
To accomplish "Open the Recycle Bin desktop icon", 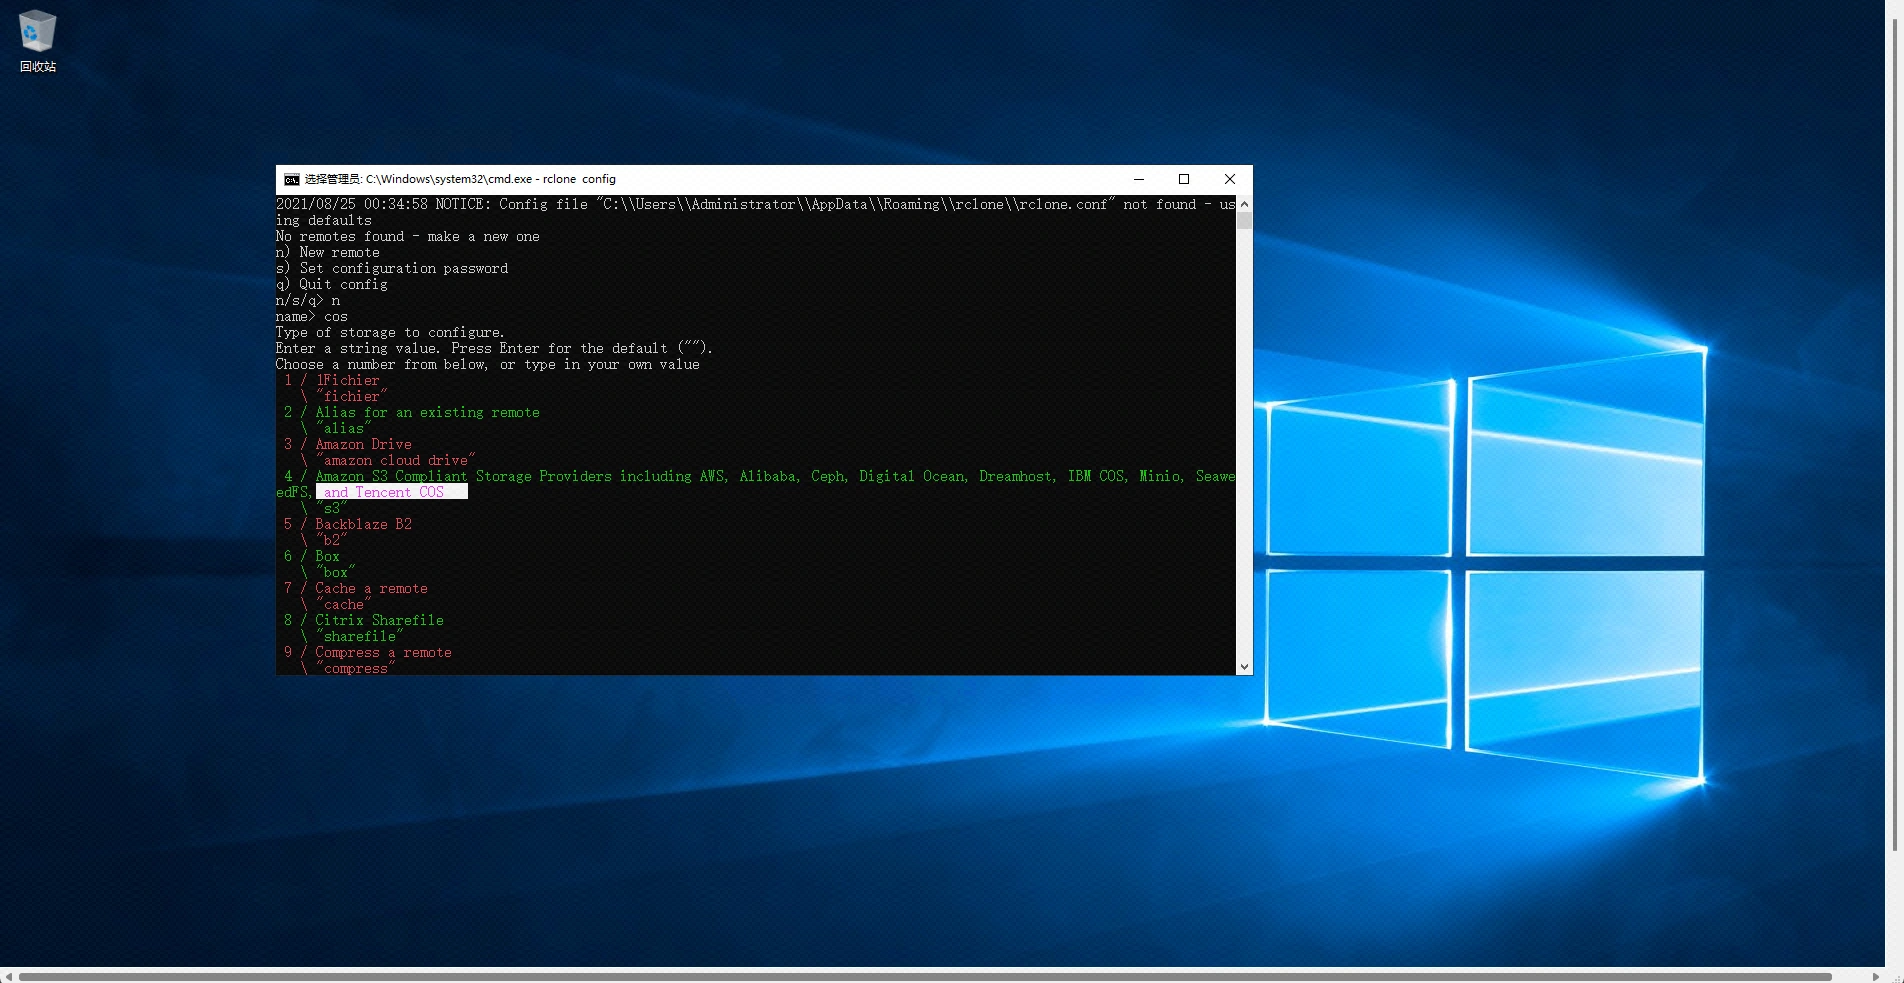I will (x=37, y=41).
